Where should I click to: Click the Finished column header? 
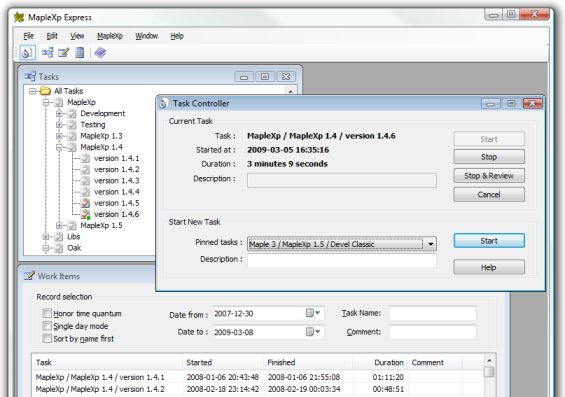(307, 362)
